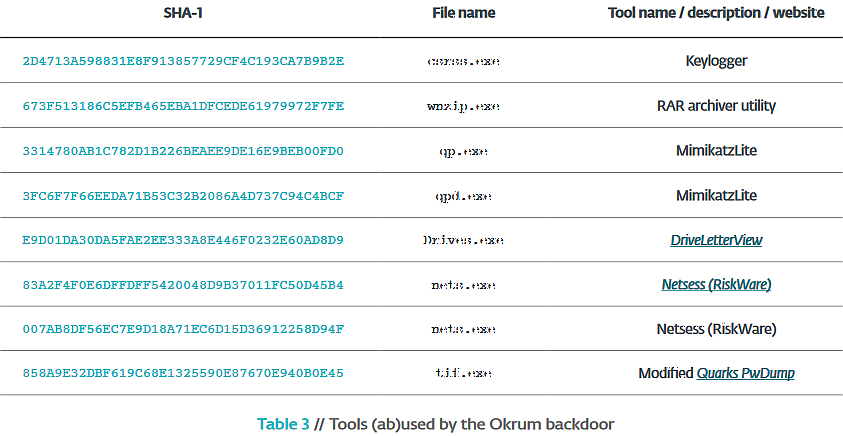Select the hash starting with 3FC6F7F6
Image resolution: width=843 pixels, height=436 pixels.
pos(183,196)
